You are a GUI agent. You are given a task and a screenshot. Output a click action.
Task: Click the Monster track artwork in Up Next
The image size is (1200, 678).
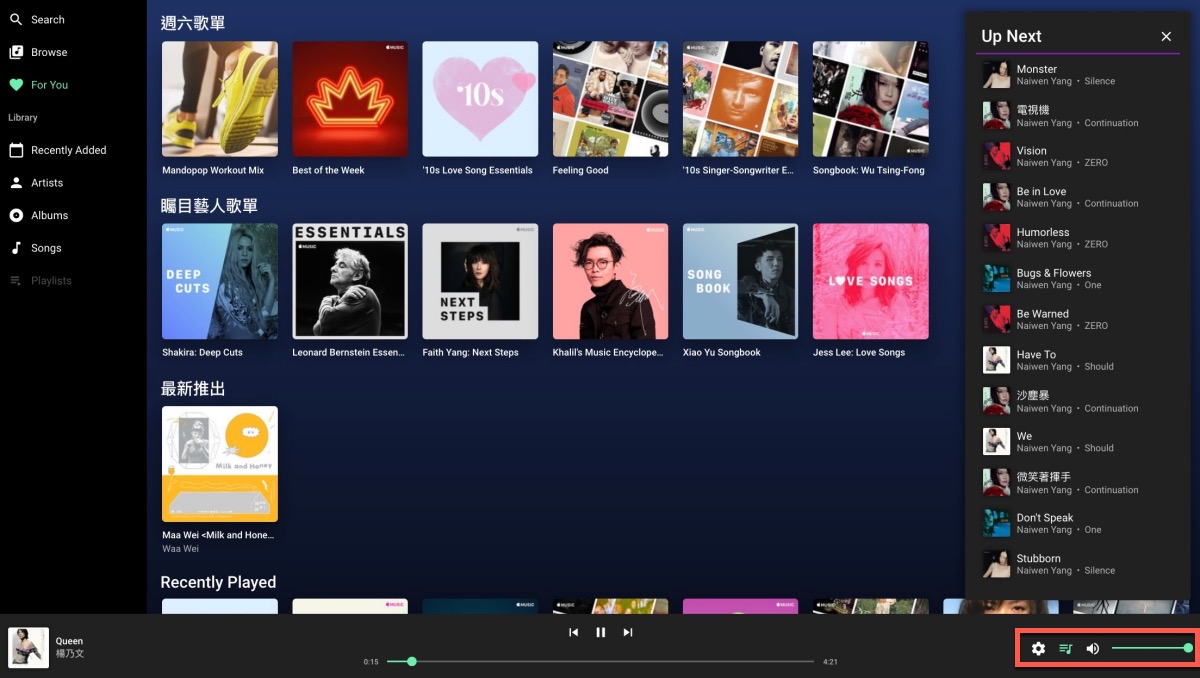click(x=996, y=75)
